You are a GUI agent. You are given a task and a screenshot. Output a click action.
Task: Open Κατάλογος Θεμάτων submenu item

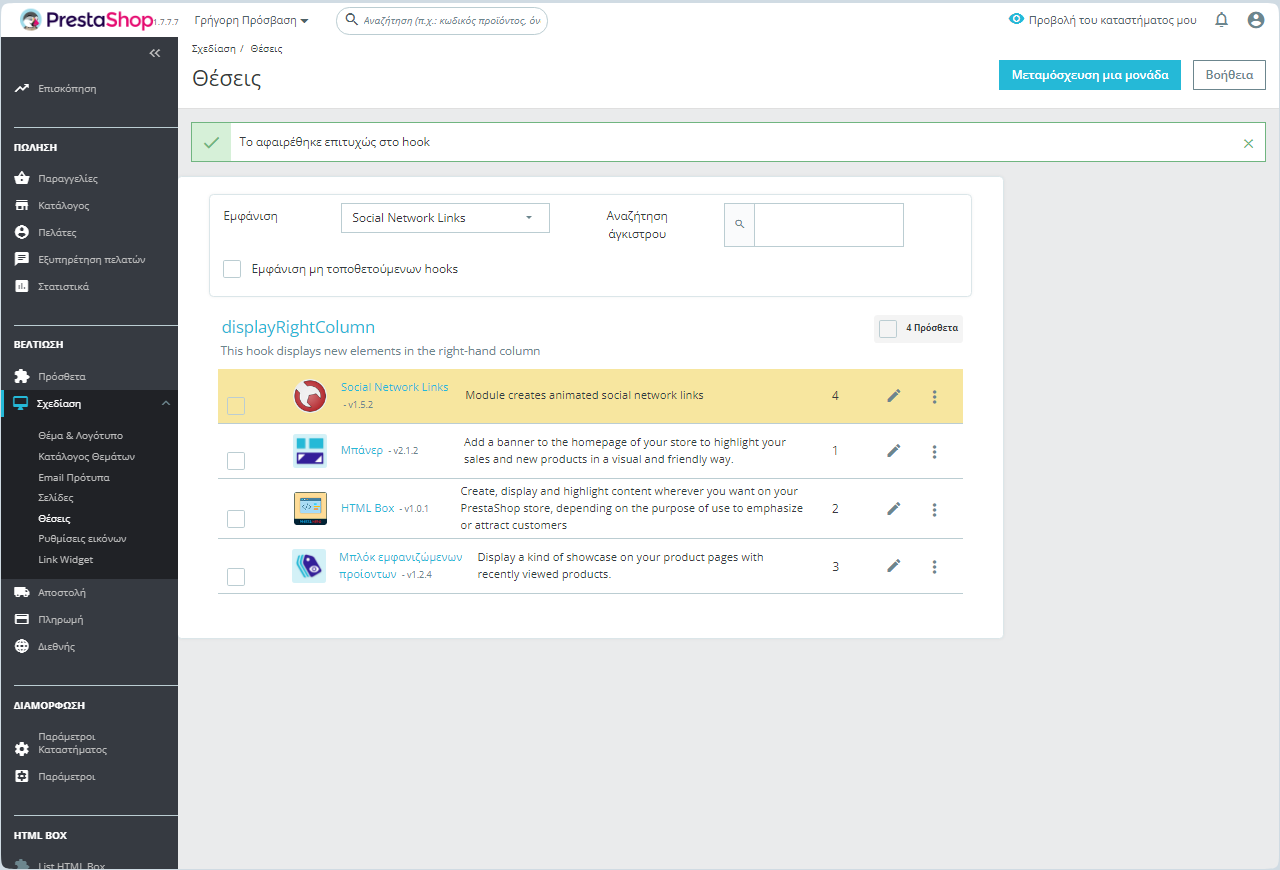point(86,456)
